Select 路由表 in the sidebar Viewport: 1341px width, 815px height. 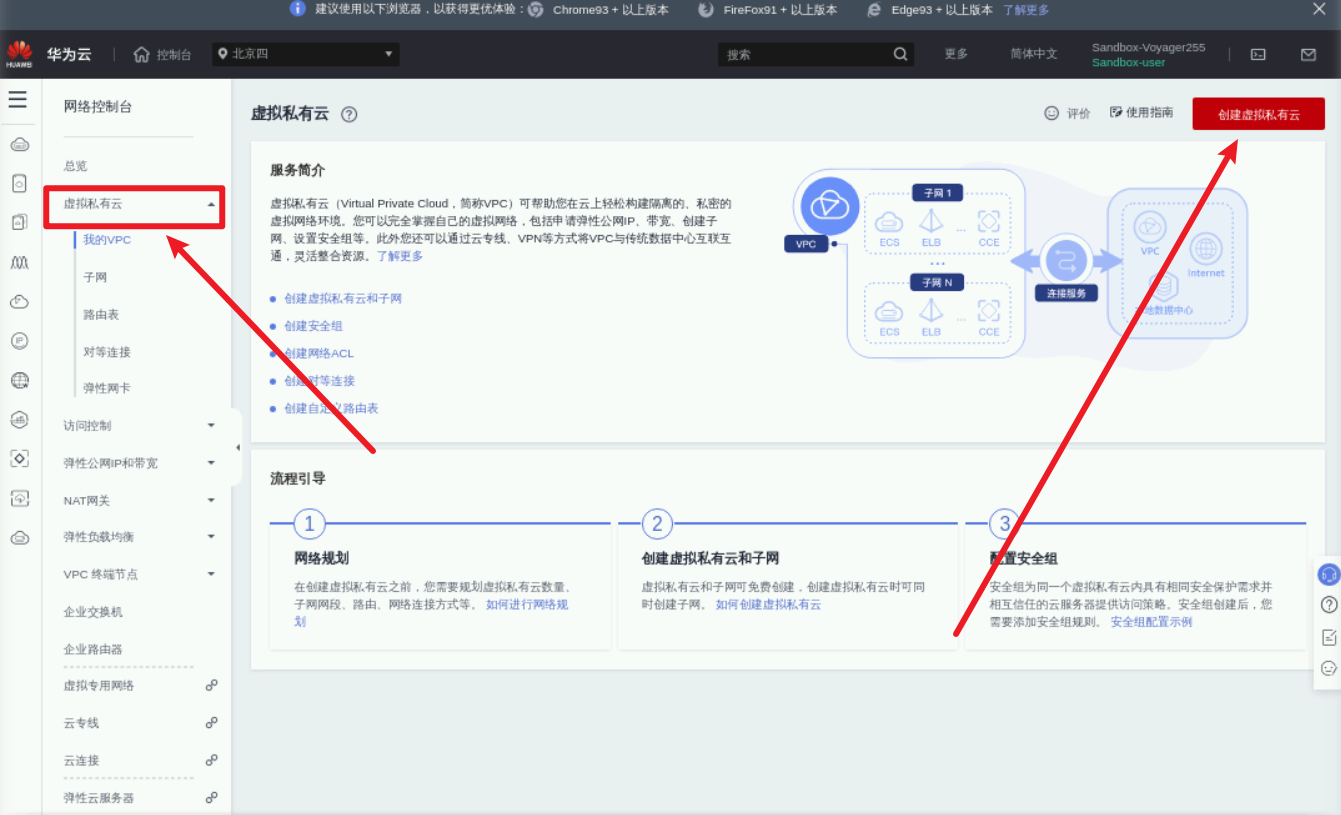point(101,314)
